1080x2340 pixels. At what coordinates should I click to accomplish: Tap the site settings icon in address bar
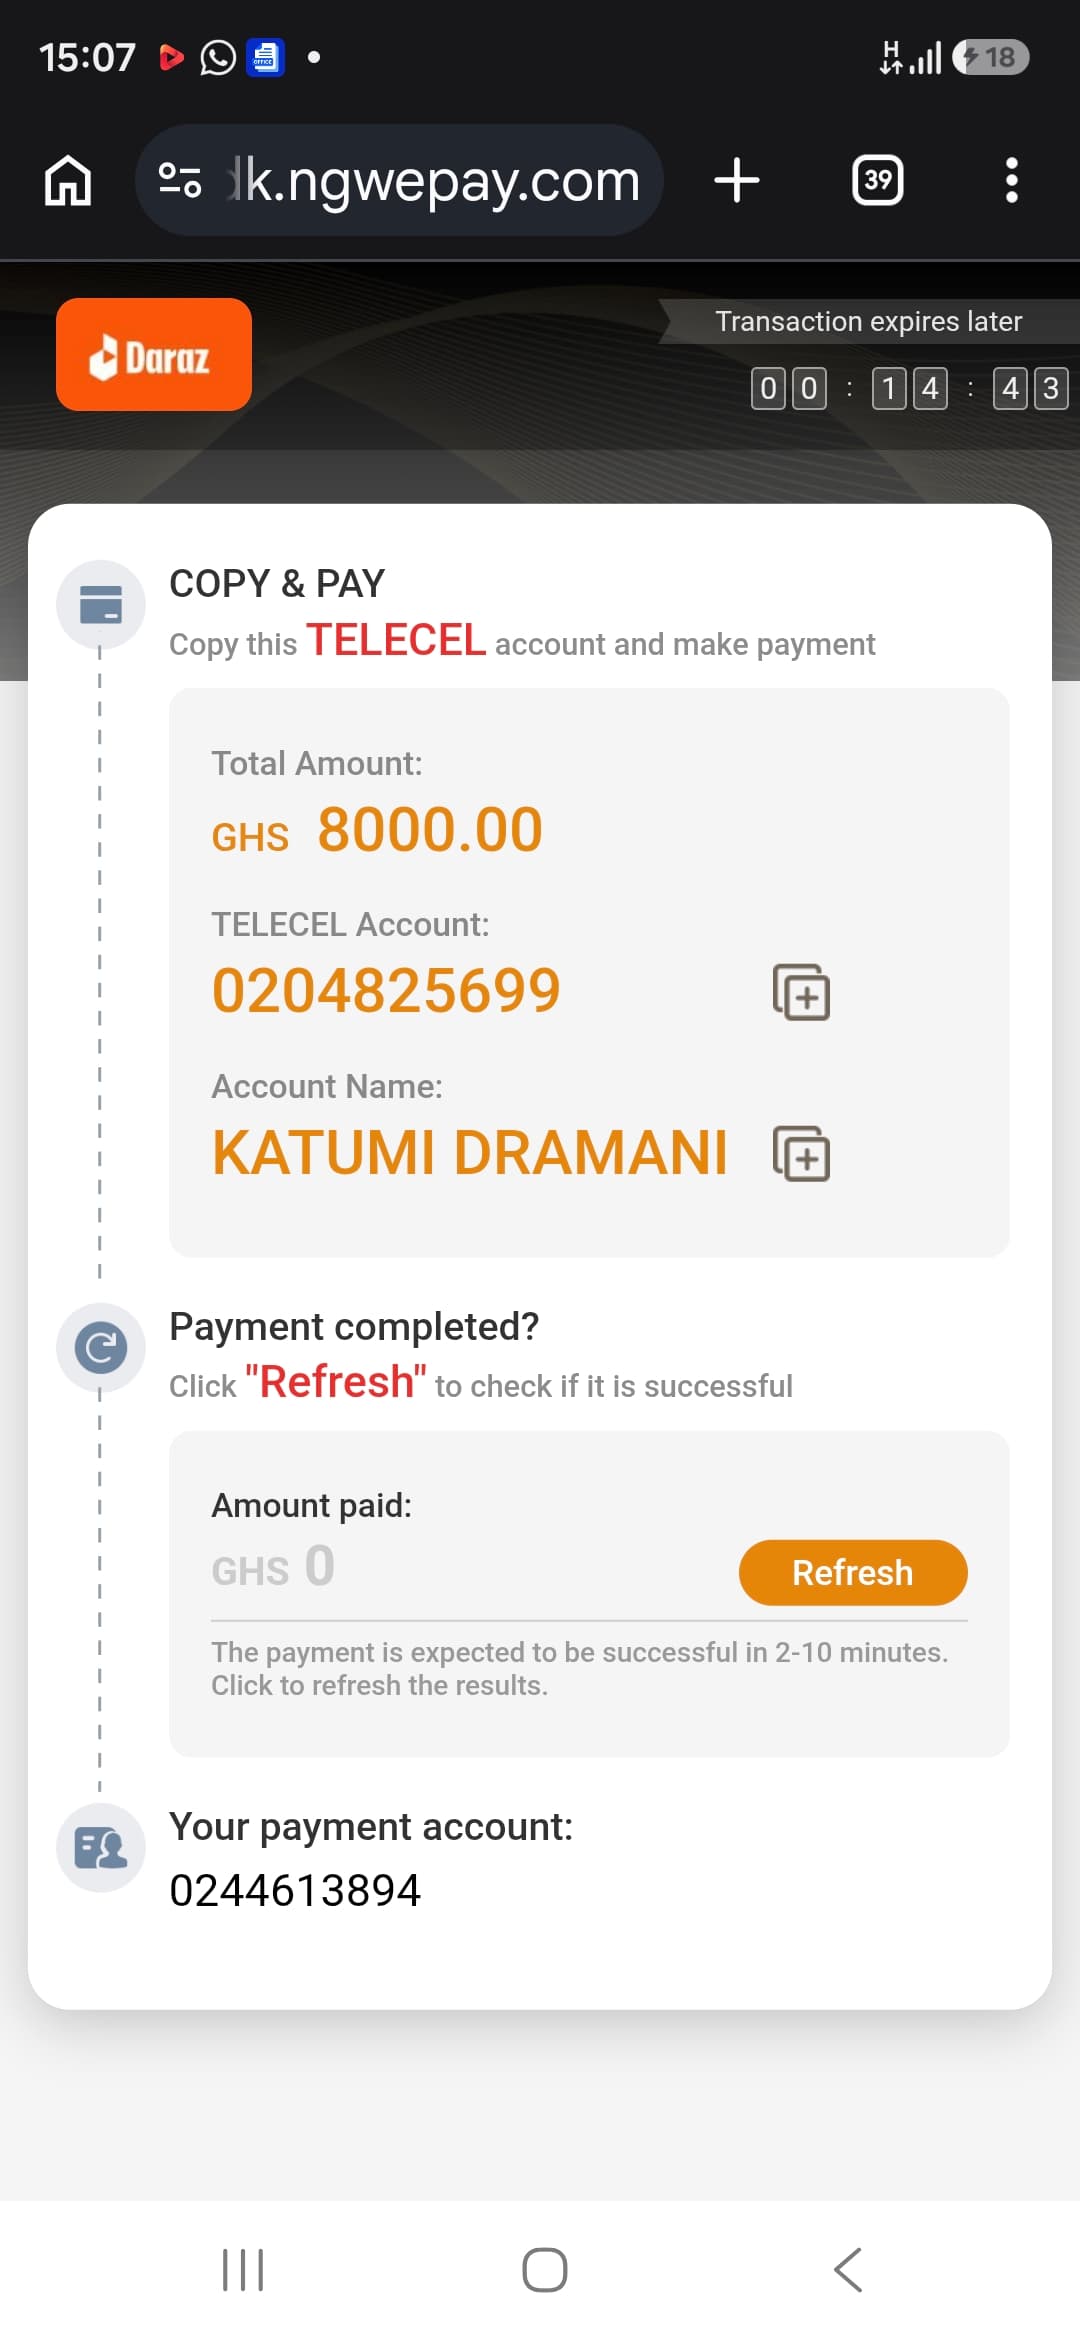[181, 181]
